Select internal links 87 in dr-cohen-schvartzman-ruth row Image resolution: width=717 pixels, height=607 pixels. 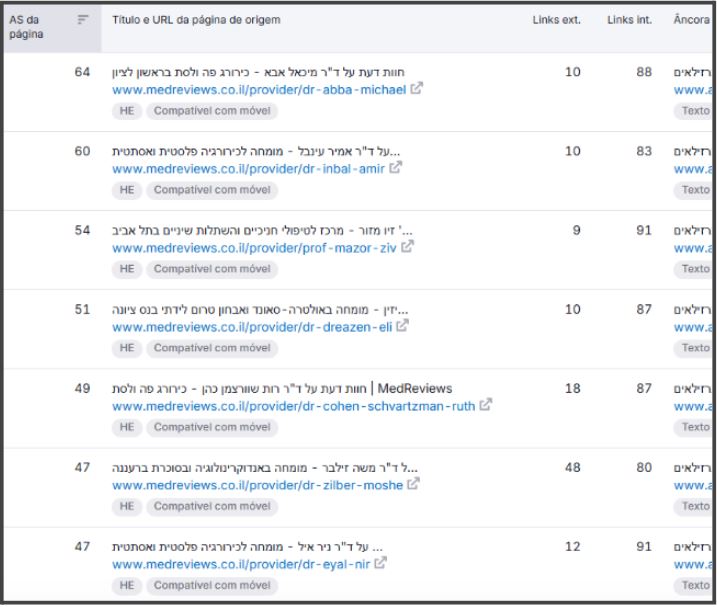coord(644,388)
